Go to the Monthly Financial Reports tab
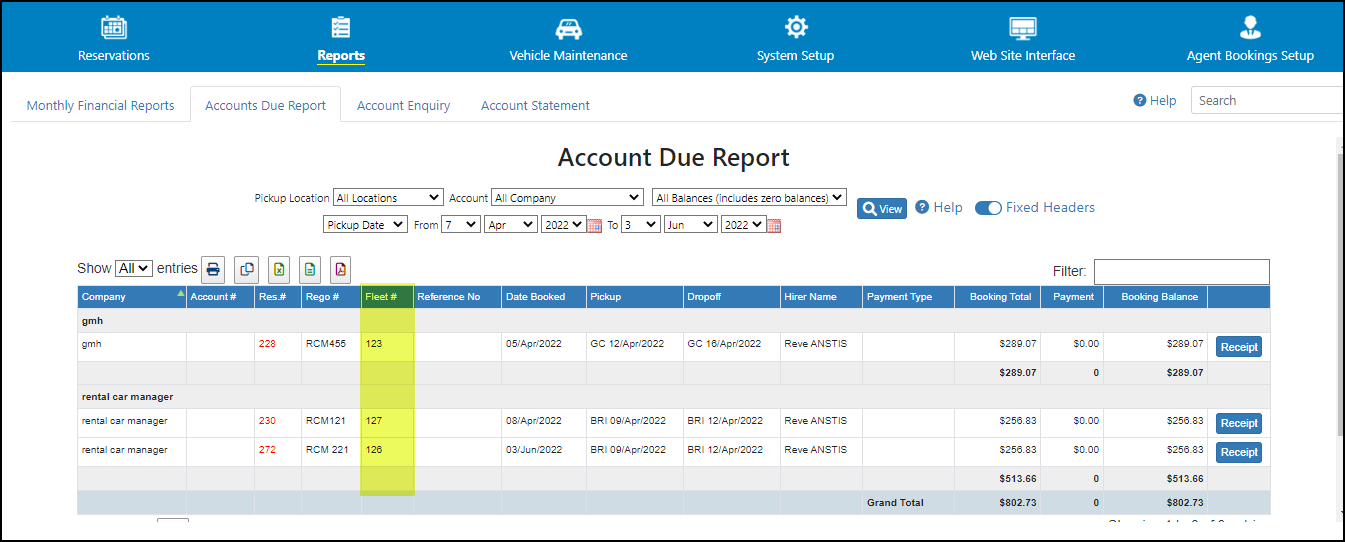Viewport: 1345px width, 542px height. pyautogui.click(x=100, y=105)
